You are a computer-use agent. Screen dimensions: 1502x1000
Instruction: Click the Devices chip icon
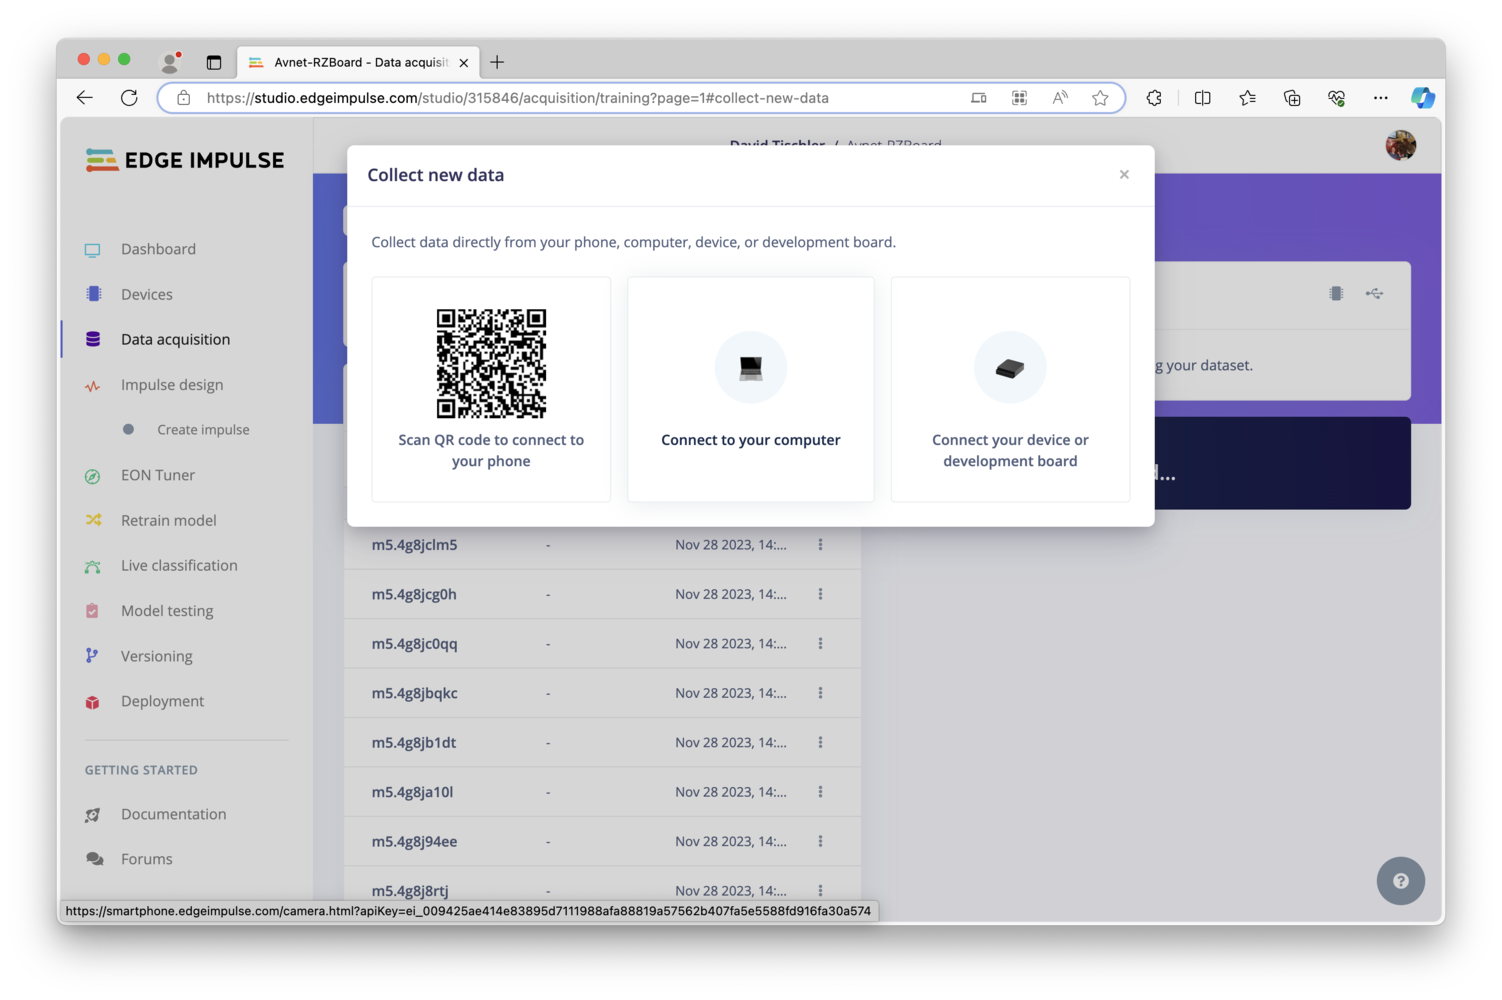pos(93,294)
